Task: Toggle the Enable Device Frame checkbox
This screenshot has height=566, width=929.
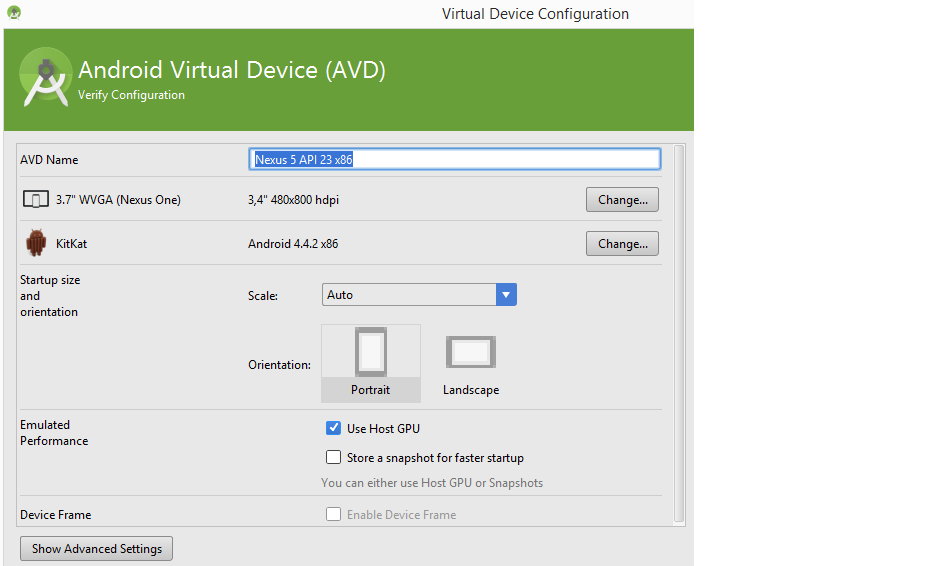Action: (x=334, y=514)
